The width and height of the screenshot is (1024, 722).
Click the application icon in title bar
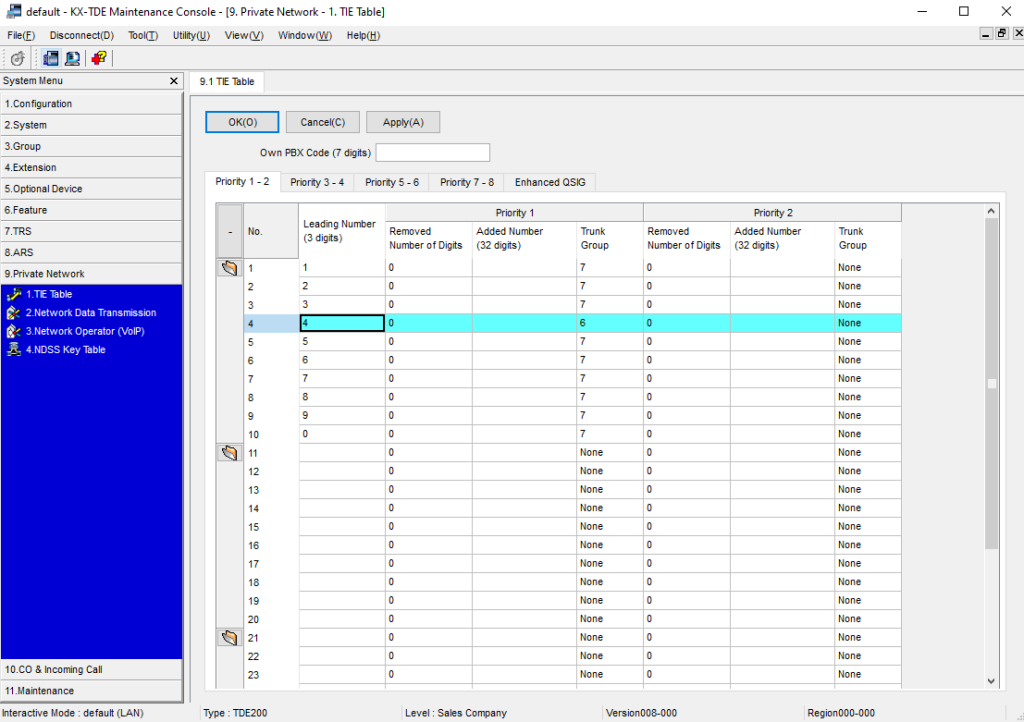click(x=13, y=11)
